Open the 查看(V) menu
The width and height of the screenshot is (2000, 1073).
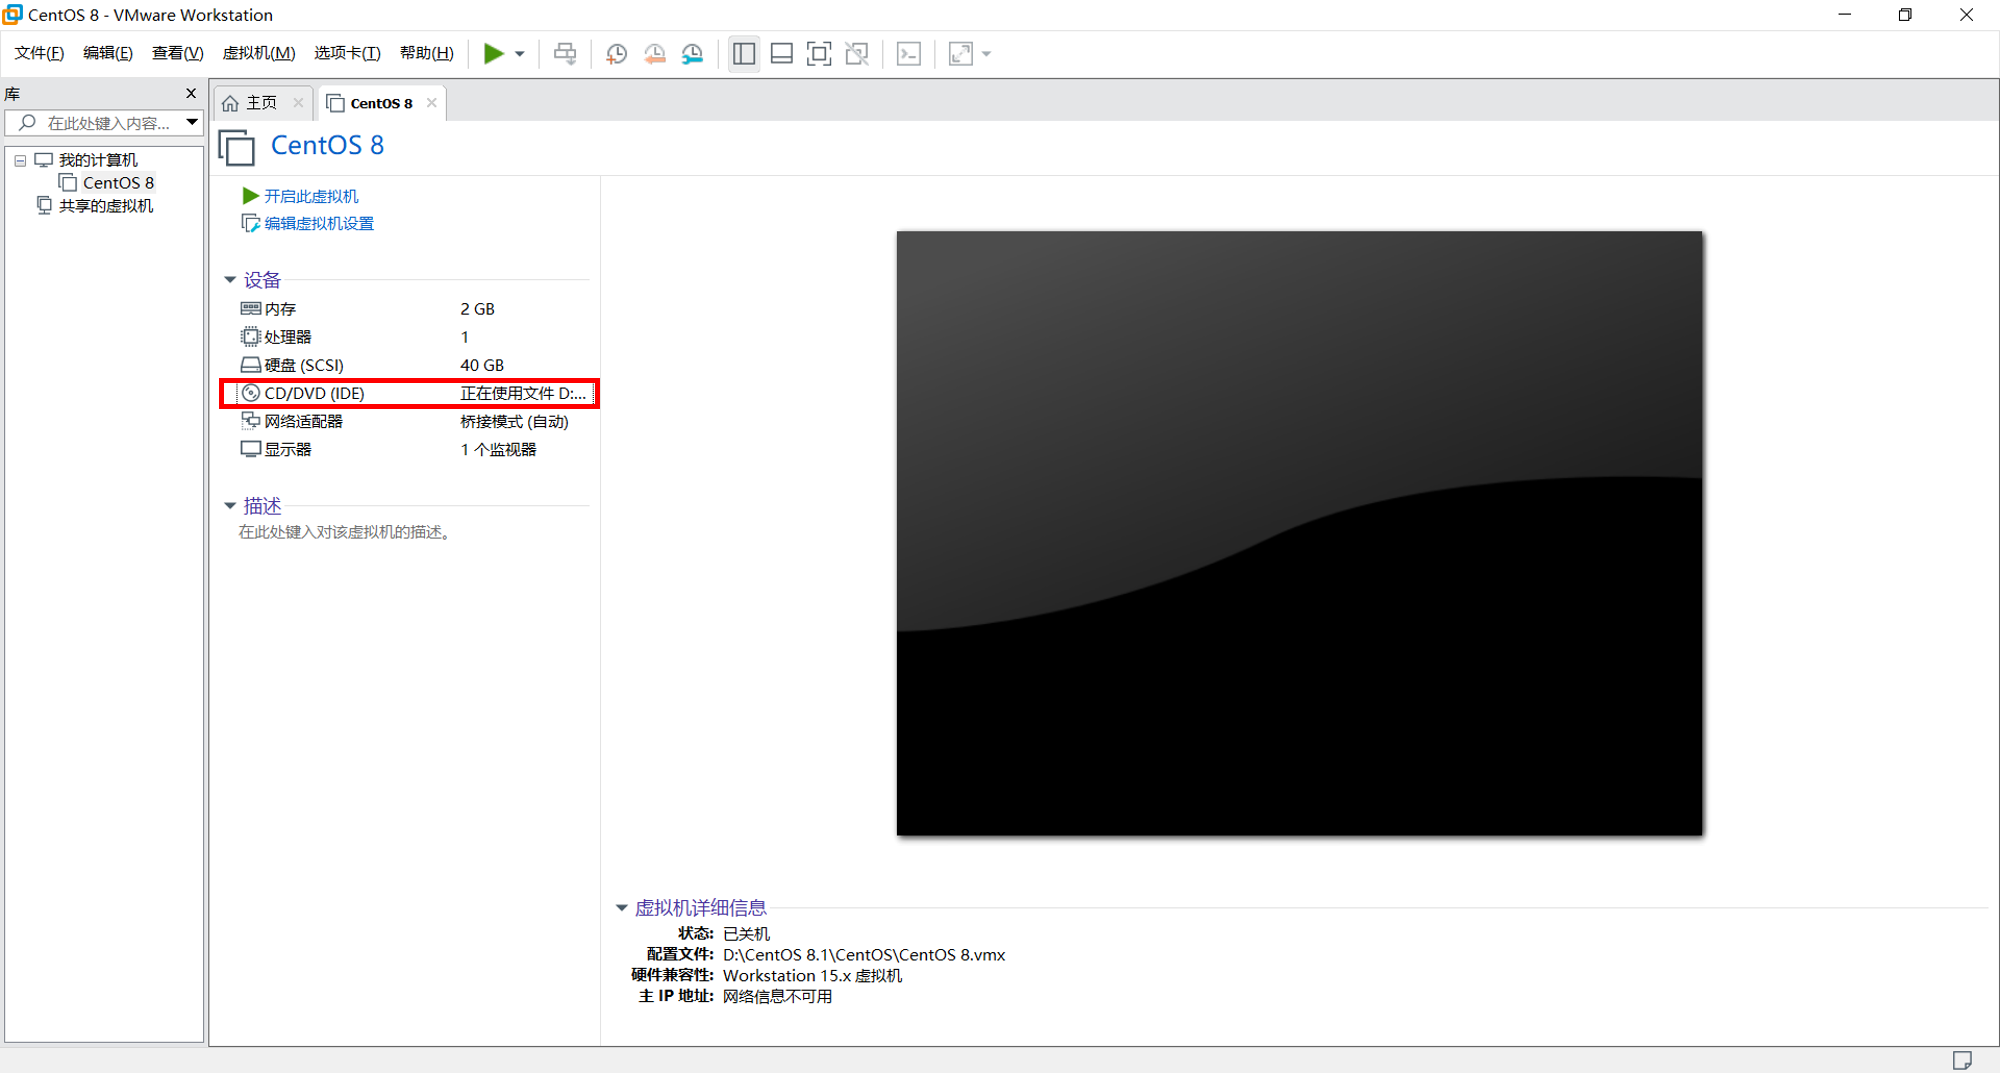pyautogui.click(x=177, y=53)
